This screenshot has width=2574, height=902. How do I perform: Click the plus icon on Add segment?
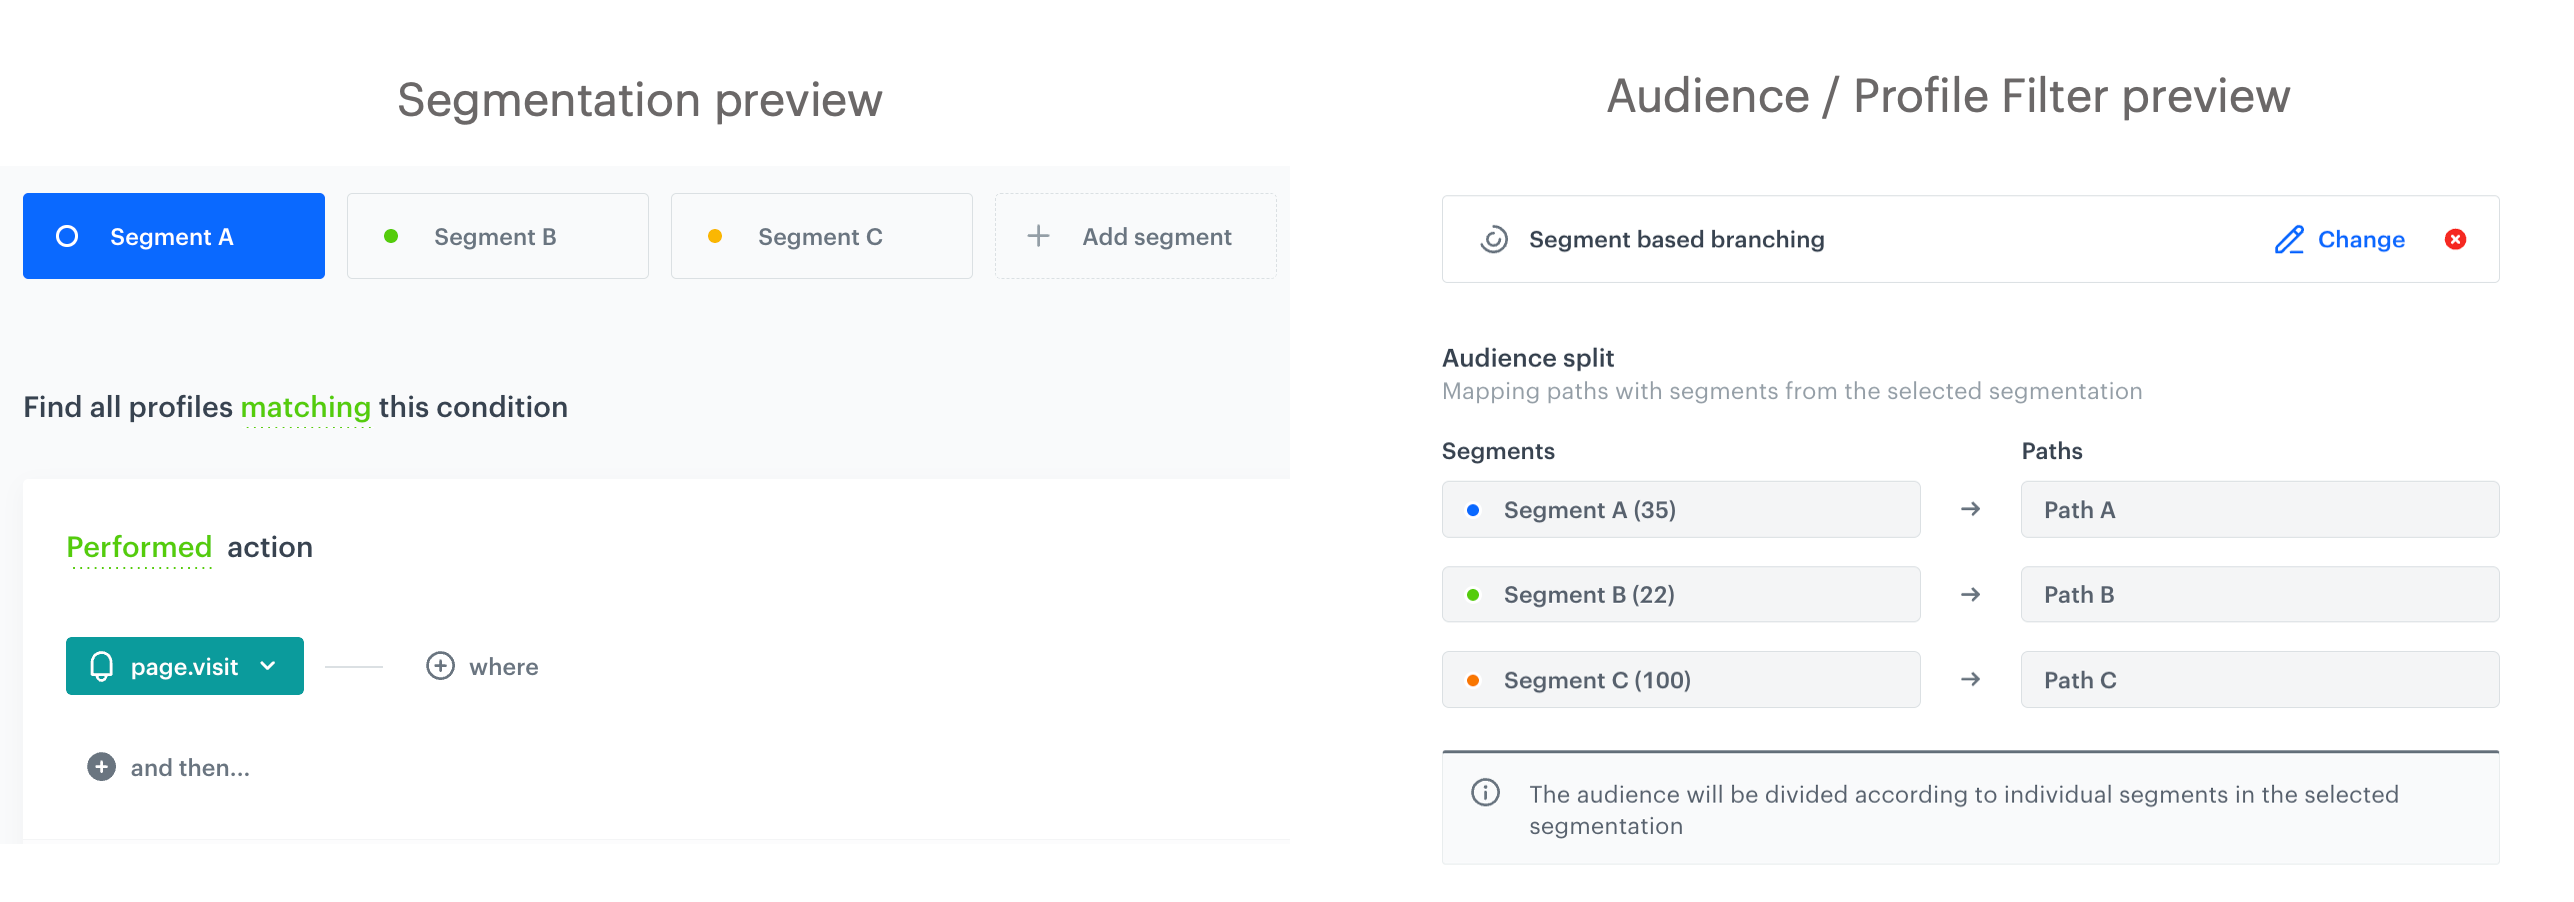(x=1037, y=236)
